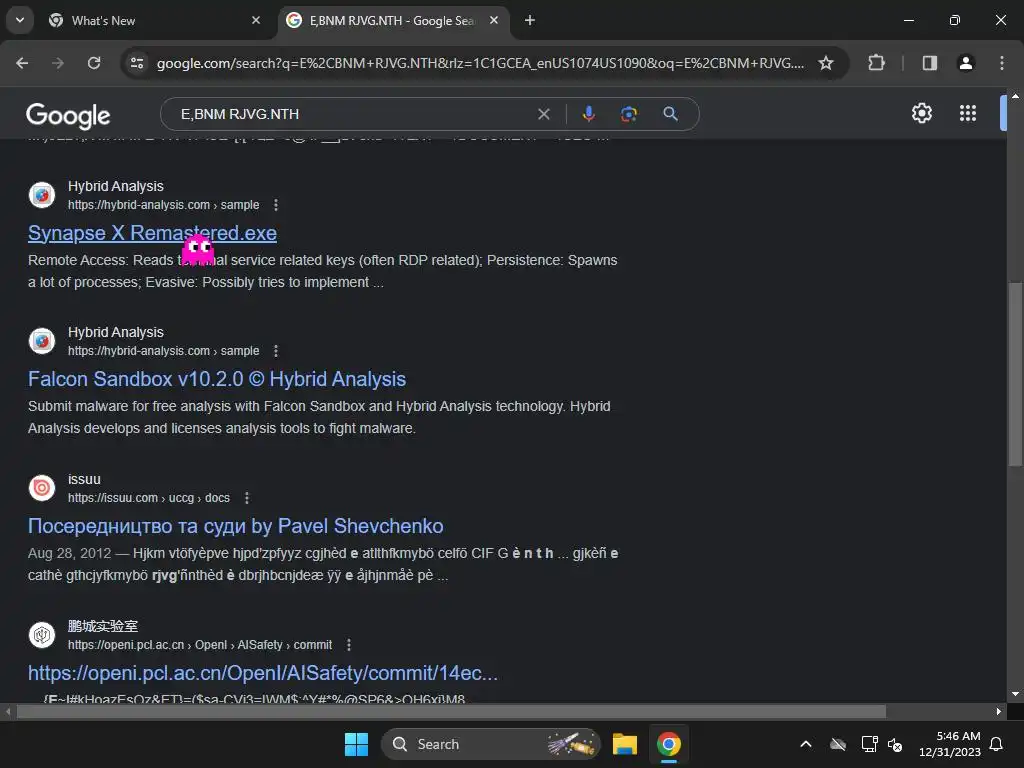The width and height of the screenshot is (1024, 768).
Task: Close the Google Search tab
Action: (x=494, y=20)
